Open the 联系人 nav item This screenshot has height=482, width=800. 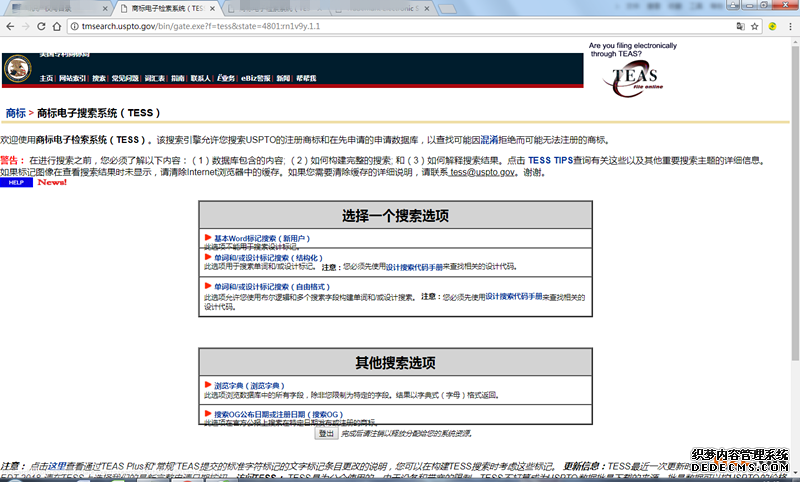point(201,78)
